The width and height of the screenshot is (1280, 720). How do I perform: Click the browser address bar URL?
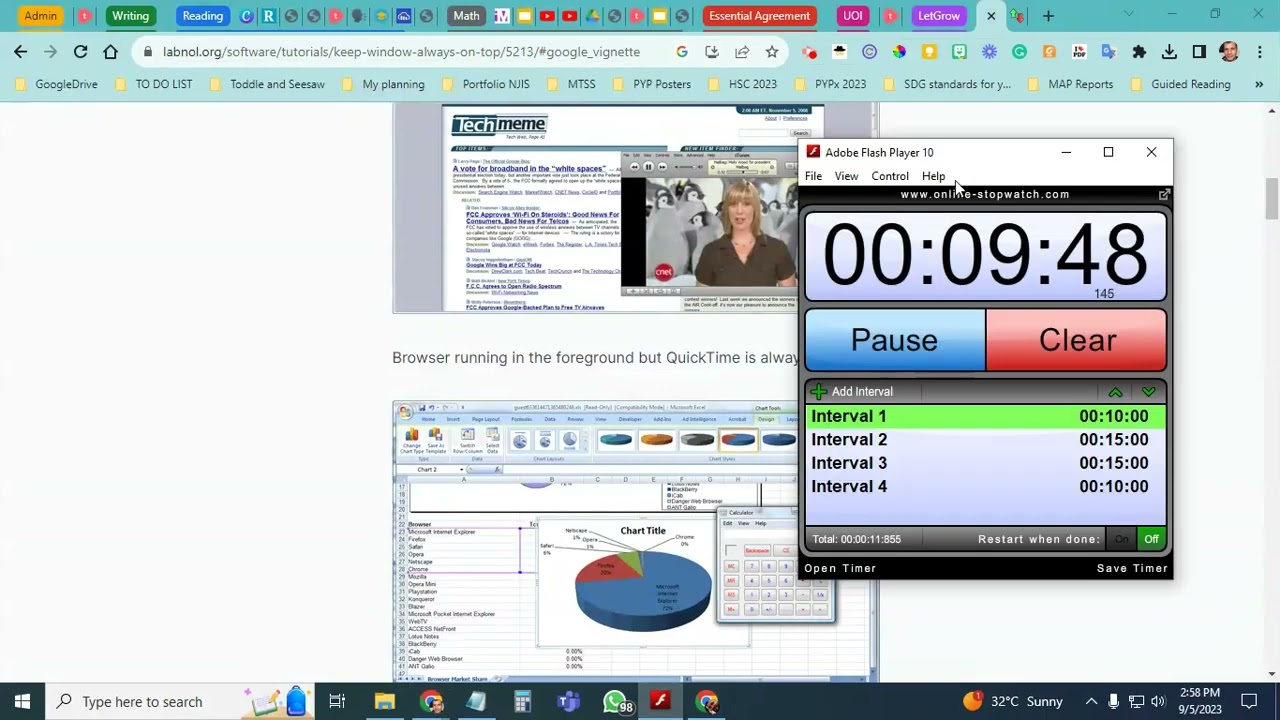tap(401, 52)
